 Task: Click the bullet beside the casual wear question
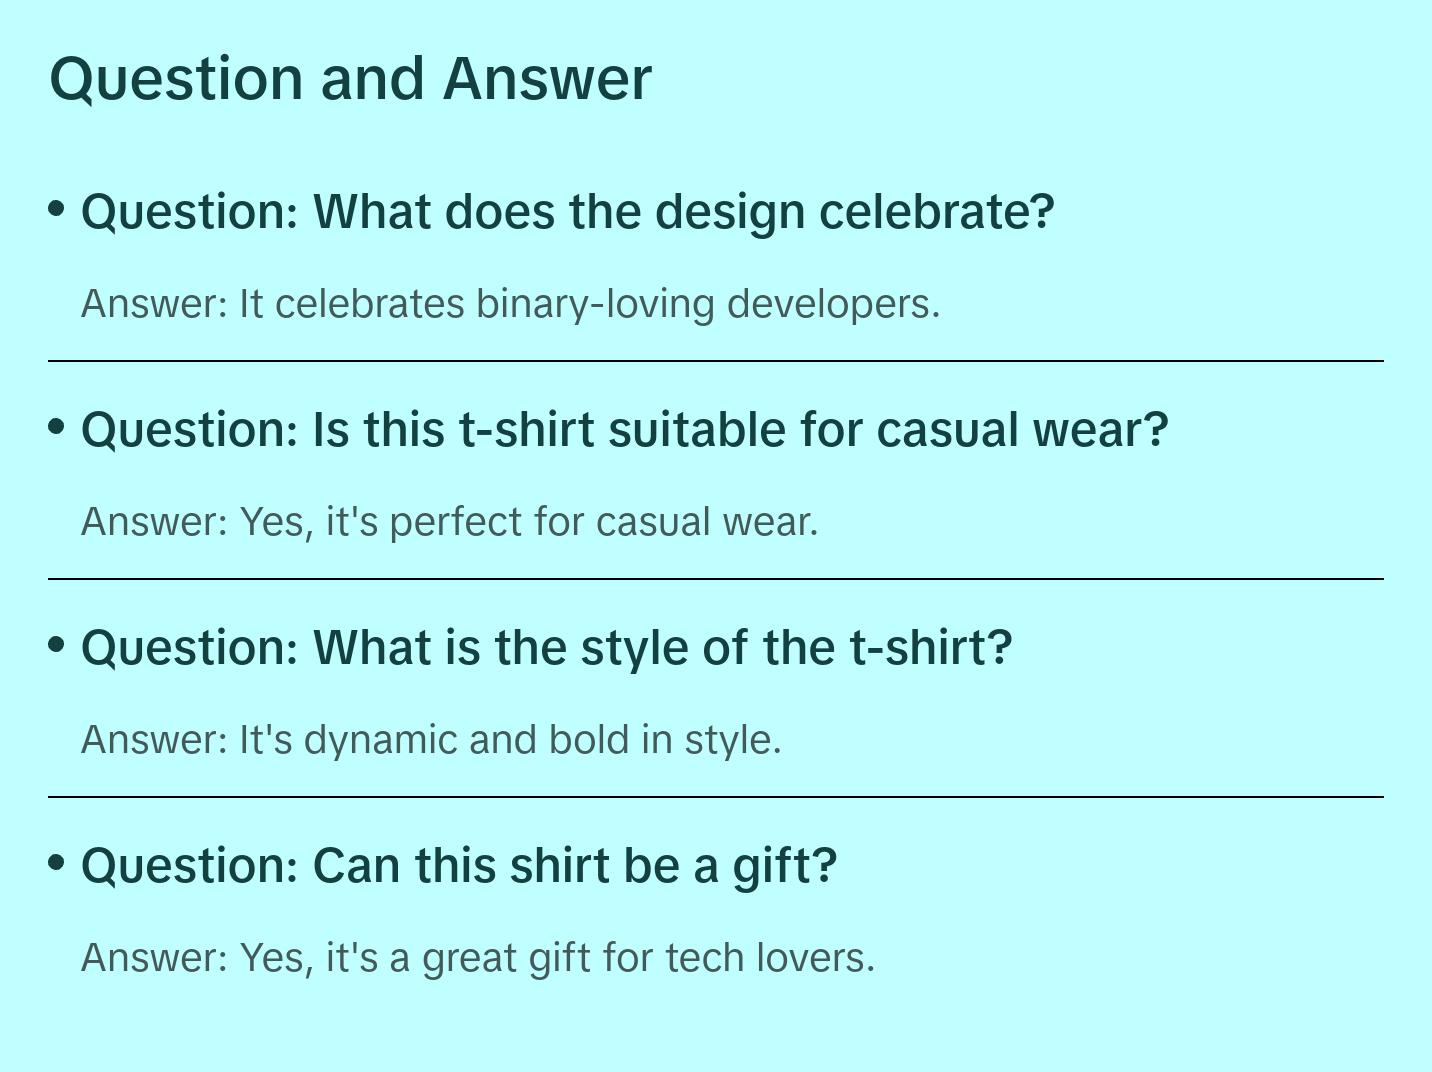click(x=57, y=427)
